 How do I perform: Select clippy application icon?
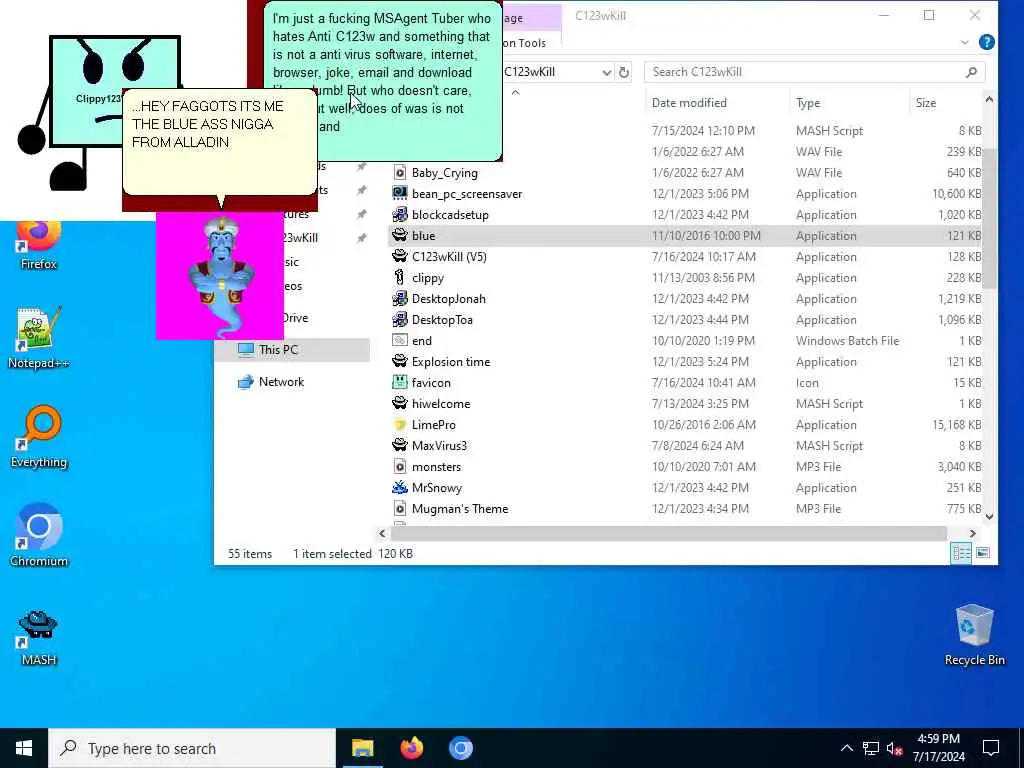(400, 278)
